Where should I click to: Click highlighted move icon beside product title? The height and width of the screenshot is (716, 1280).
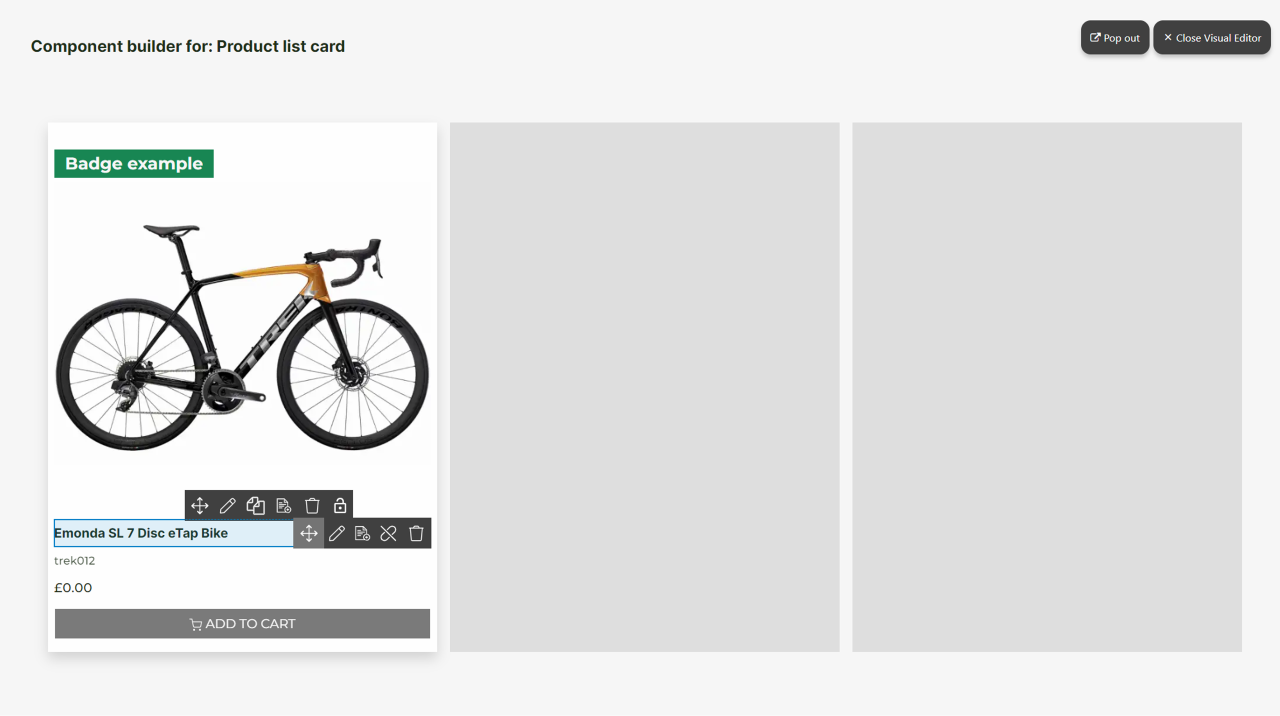(309, 533)
